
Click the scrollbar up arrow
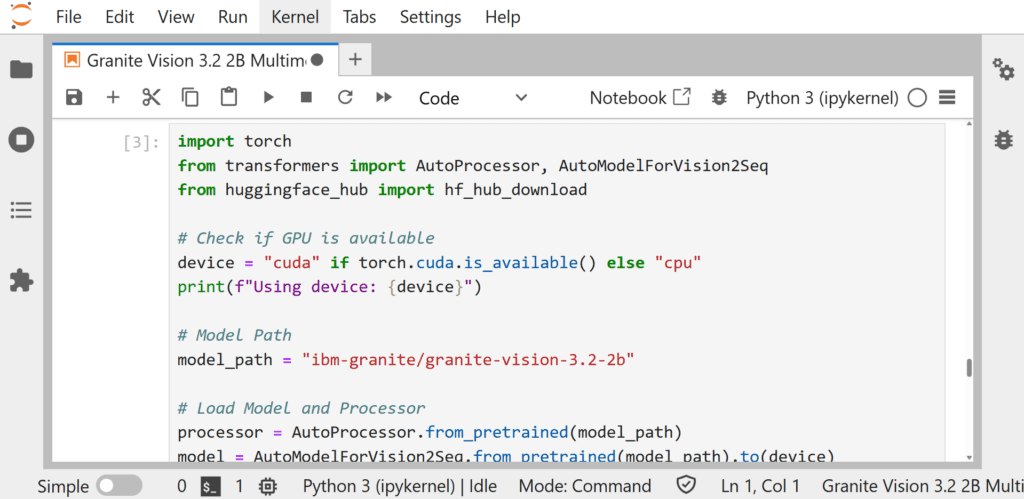[969, 124]
